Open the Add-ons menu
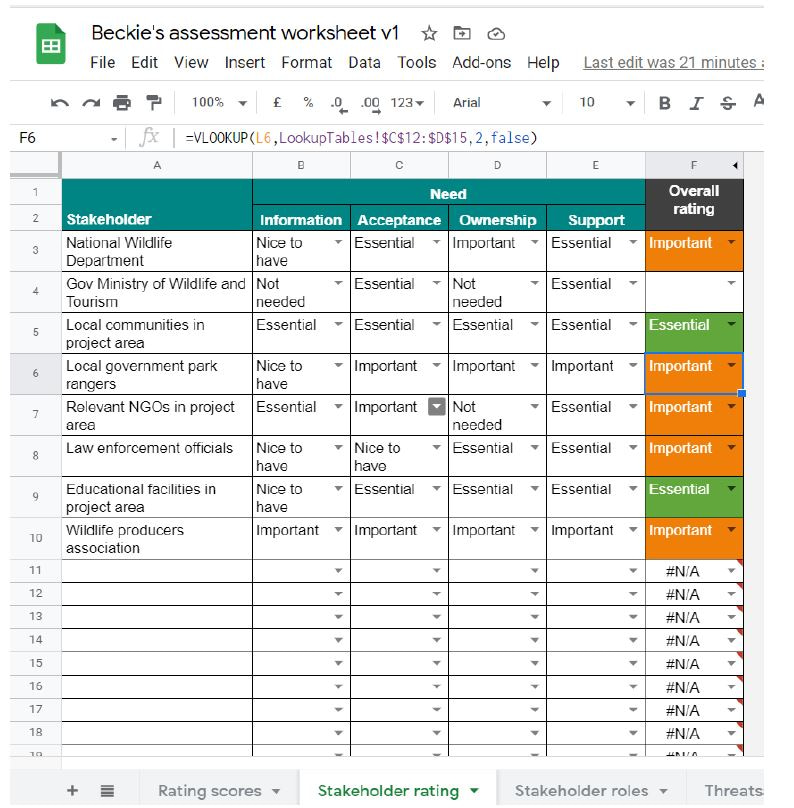The image size is (794, 808). 483,62
